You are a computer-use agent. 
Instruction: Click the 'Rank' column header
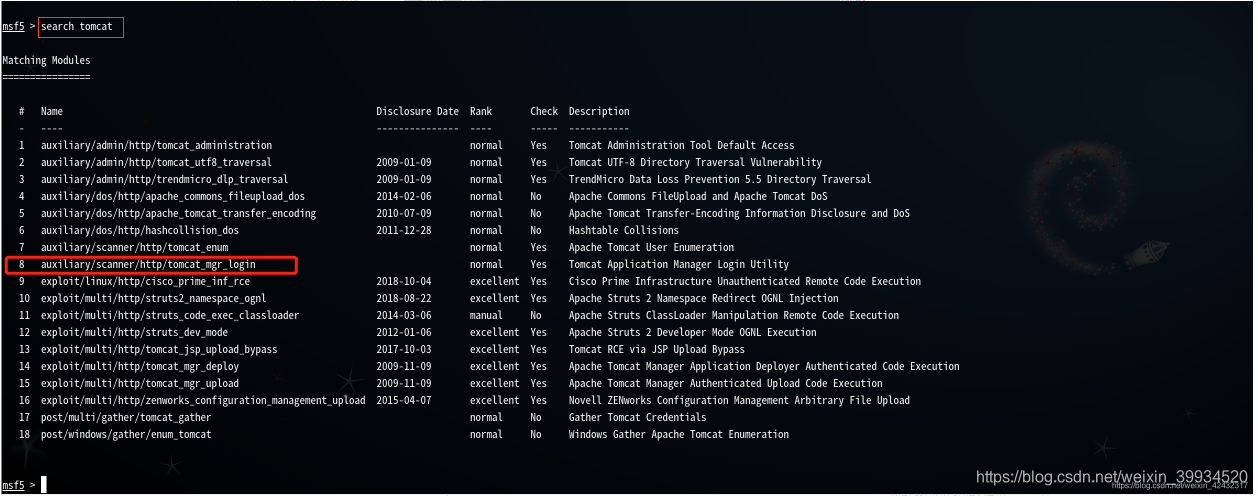(x=481, y=111)
